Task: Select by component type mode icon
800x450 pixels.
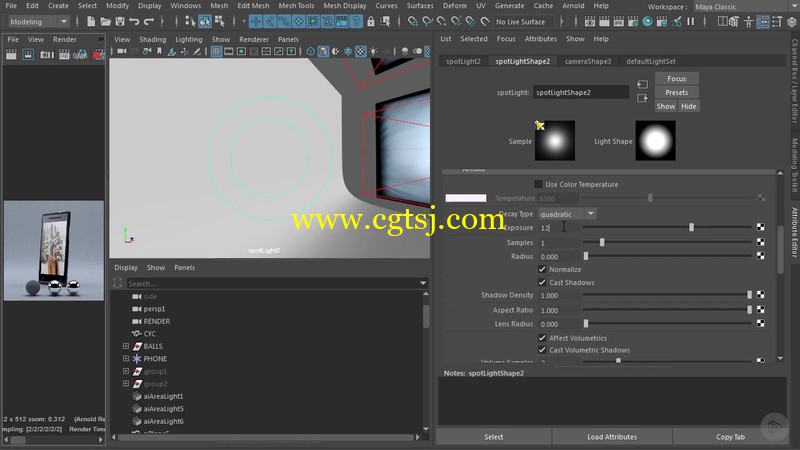Action: coord(219,21)
